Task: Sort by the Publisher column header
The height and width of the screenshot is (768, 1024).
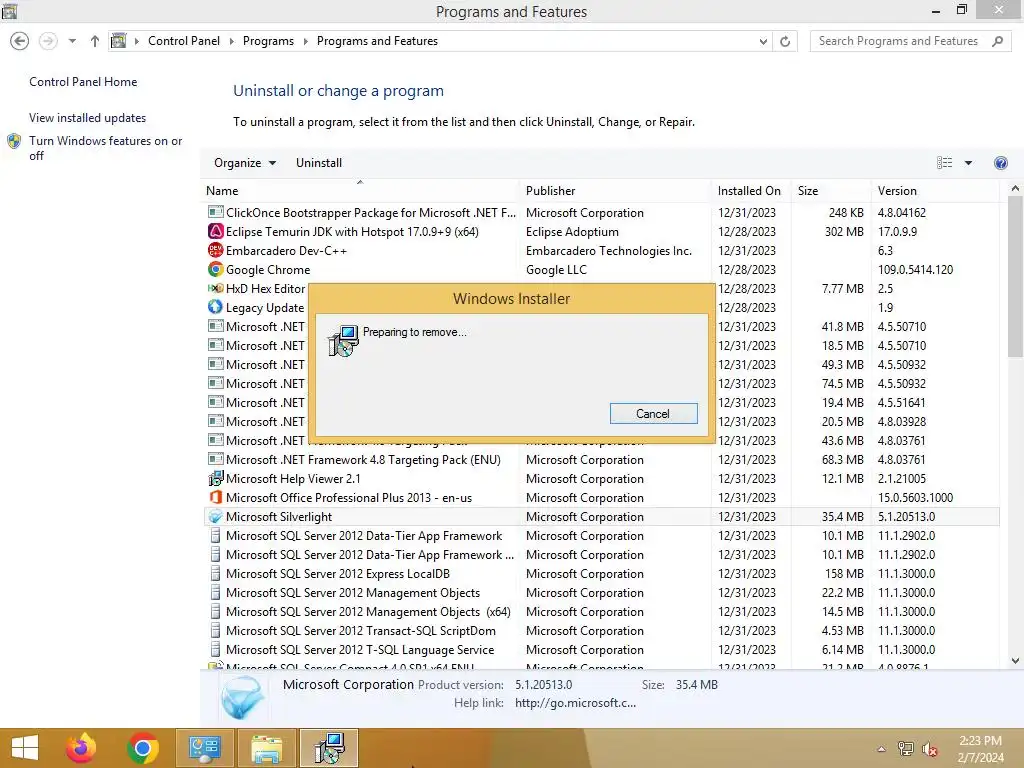Action: pyautogui.click(x=615, y=191)
